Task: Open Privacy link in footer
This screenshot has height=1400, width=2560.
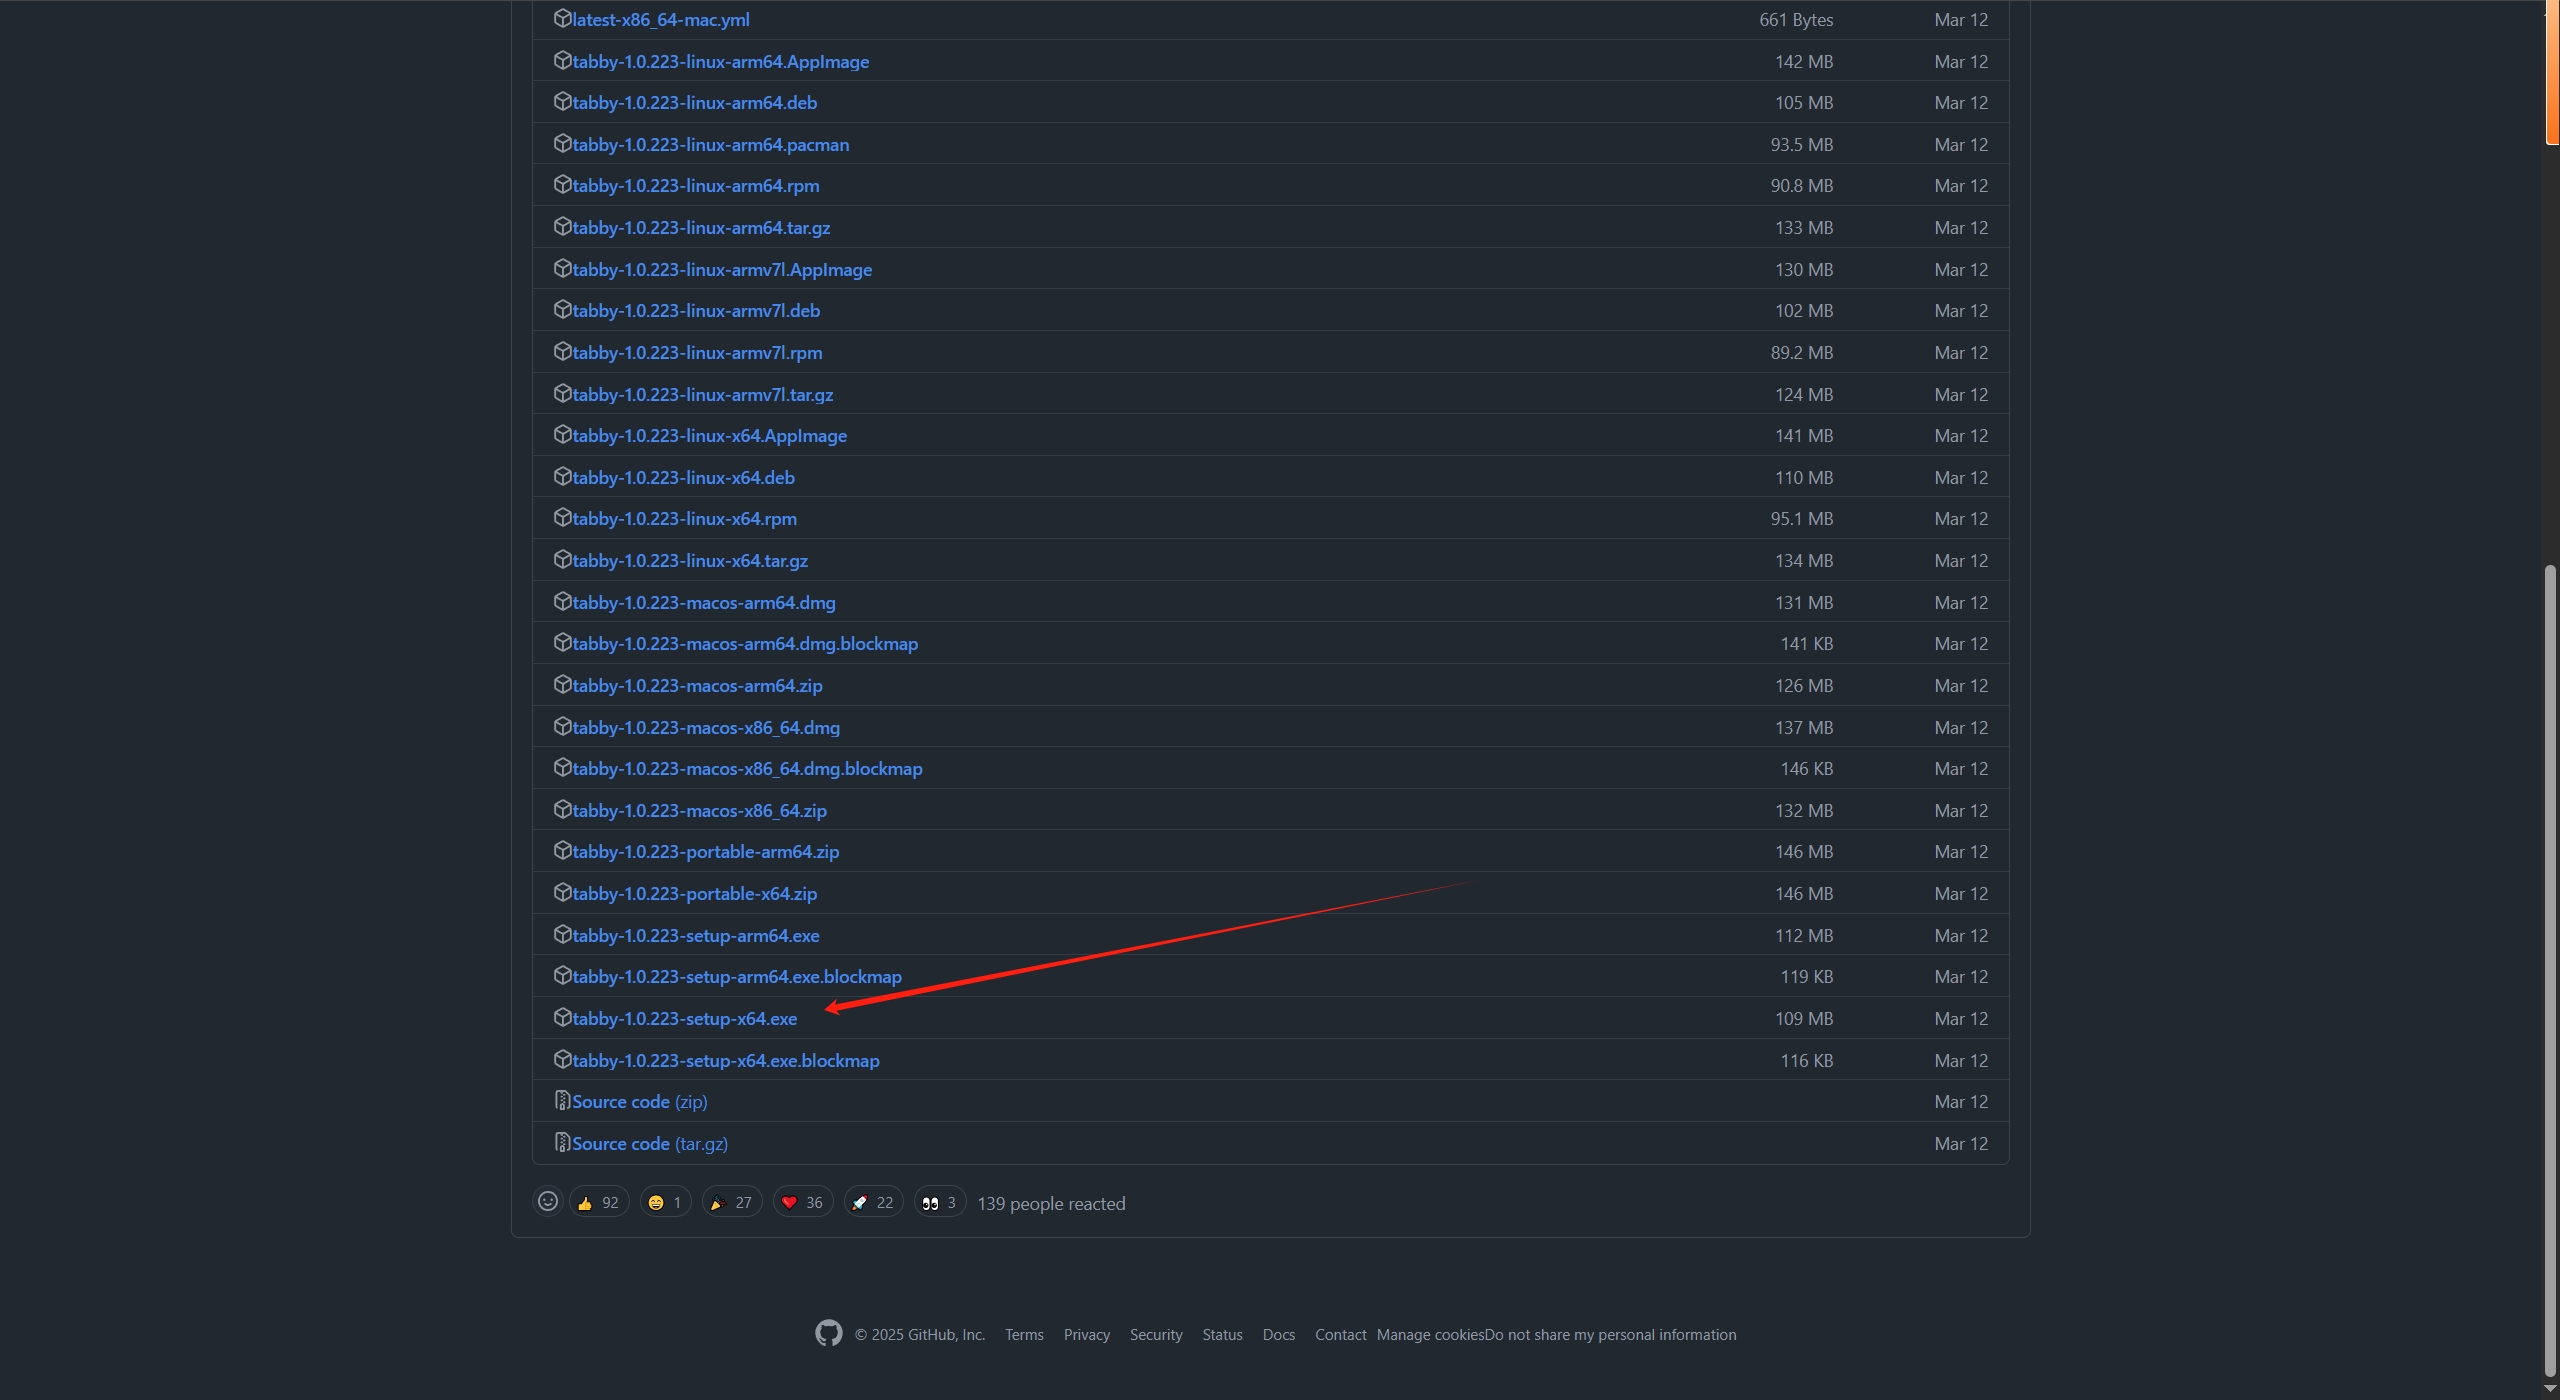Action: pos(1087,1335)
